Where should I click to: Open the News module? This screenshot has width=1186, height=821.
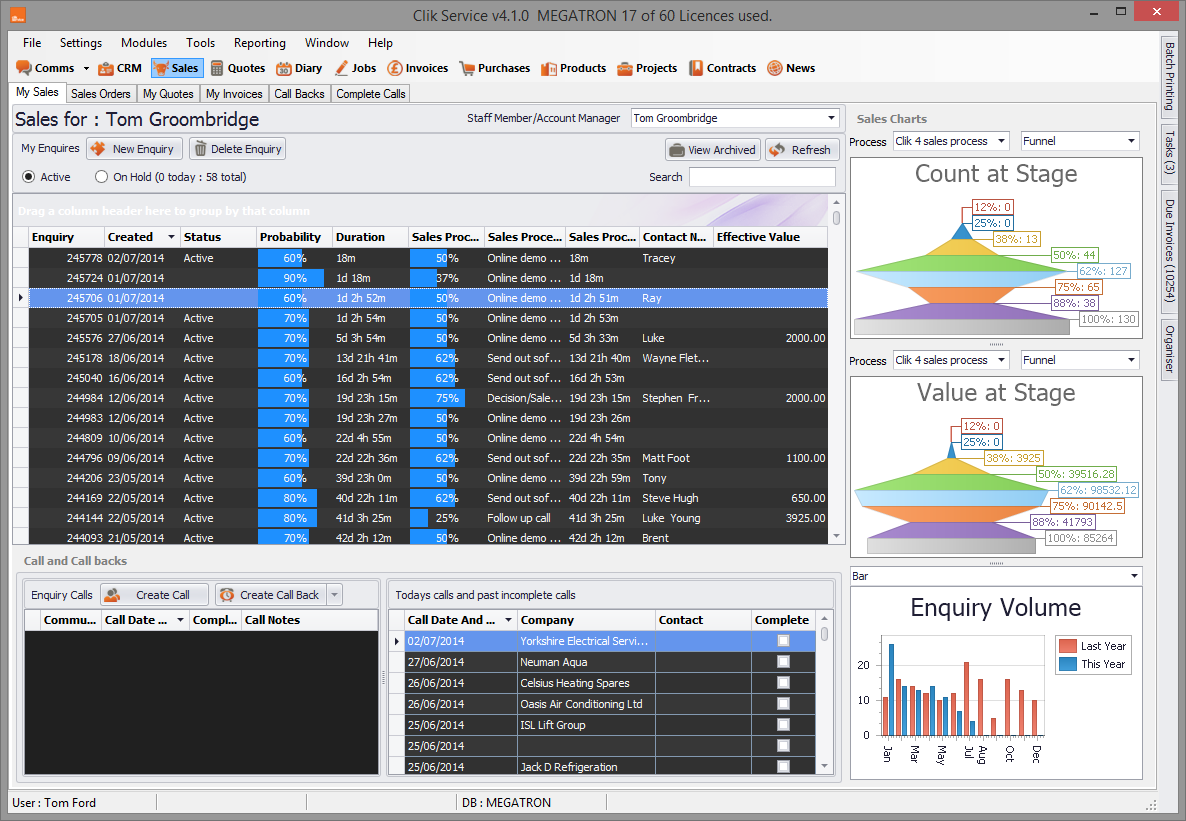point(791,68)
